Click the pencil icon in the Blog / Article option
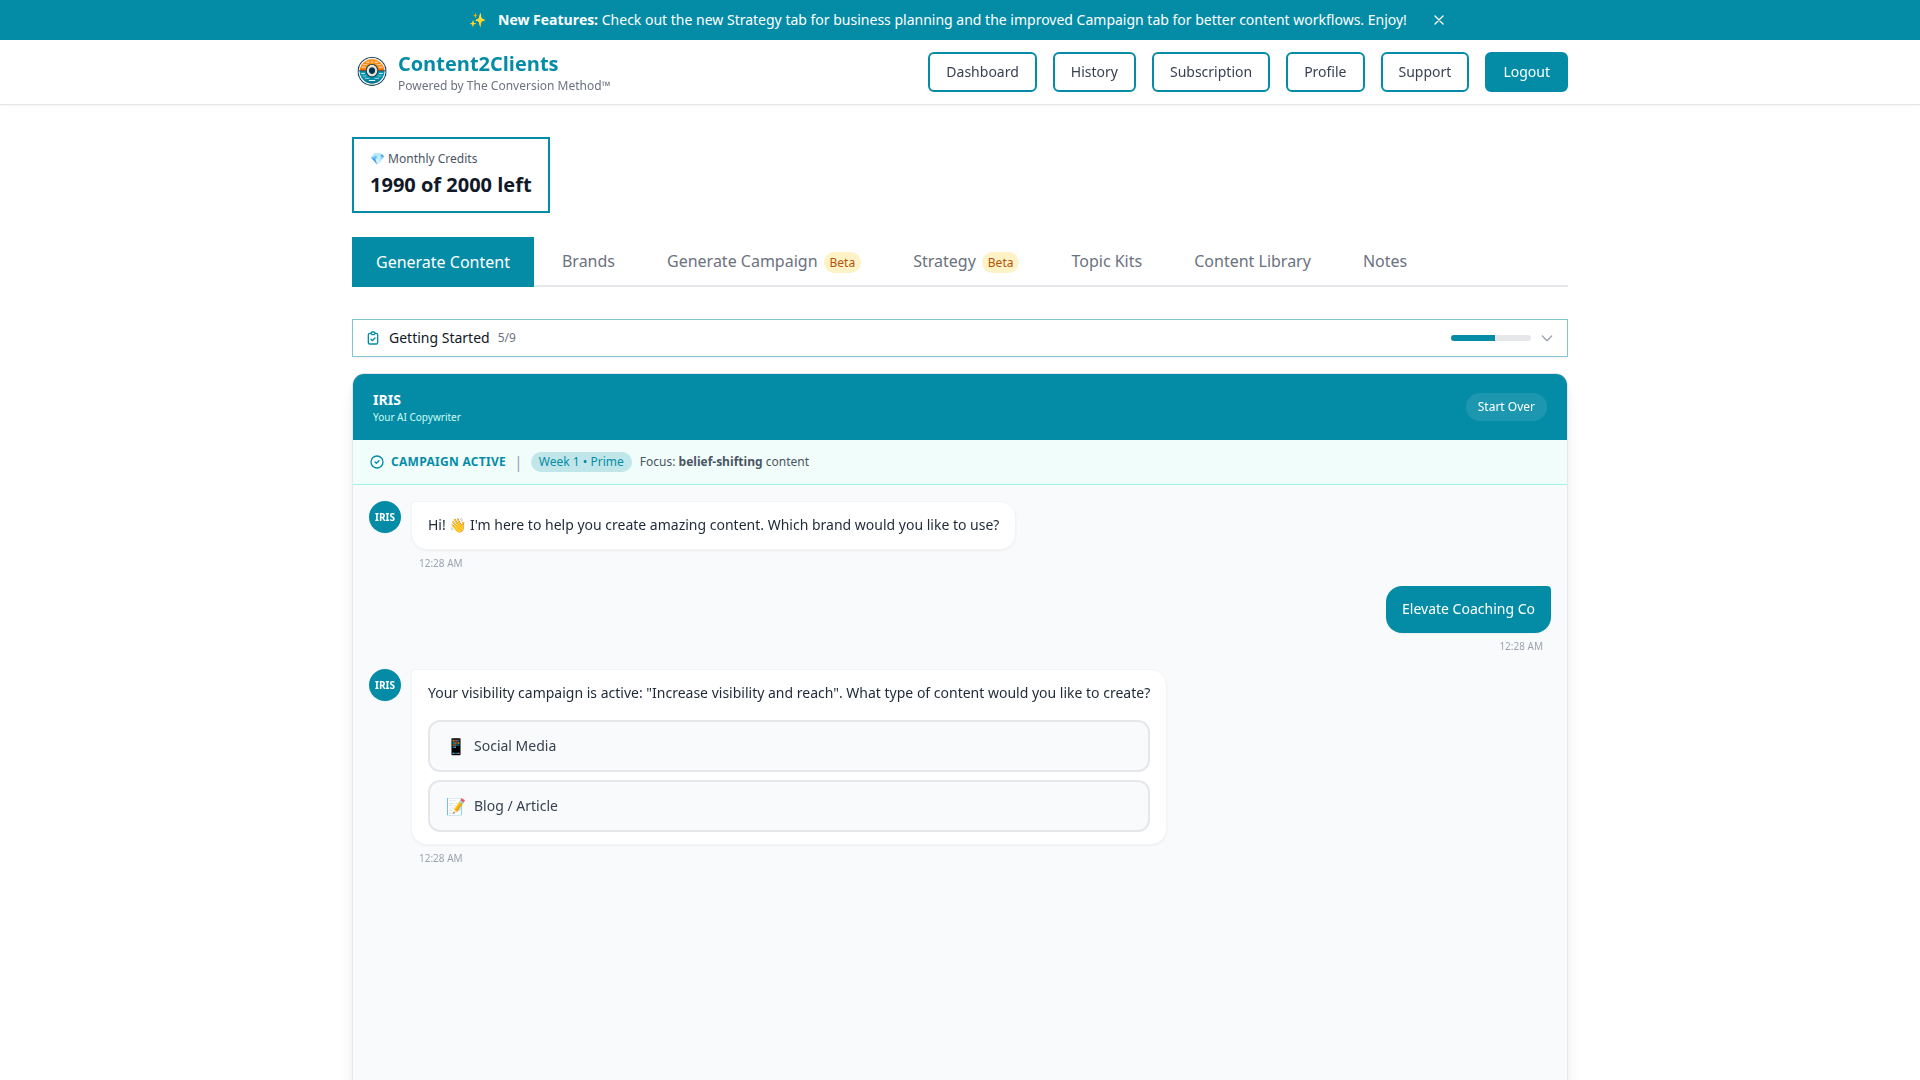The image size is (1920, 1080). 455,806
